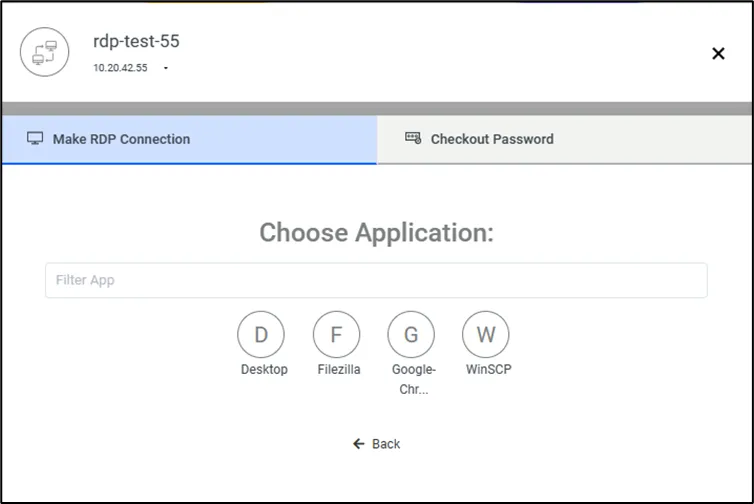Click the 10.20.42.55 IP address text
This screenshot has height=504, width=754.
120,68
